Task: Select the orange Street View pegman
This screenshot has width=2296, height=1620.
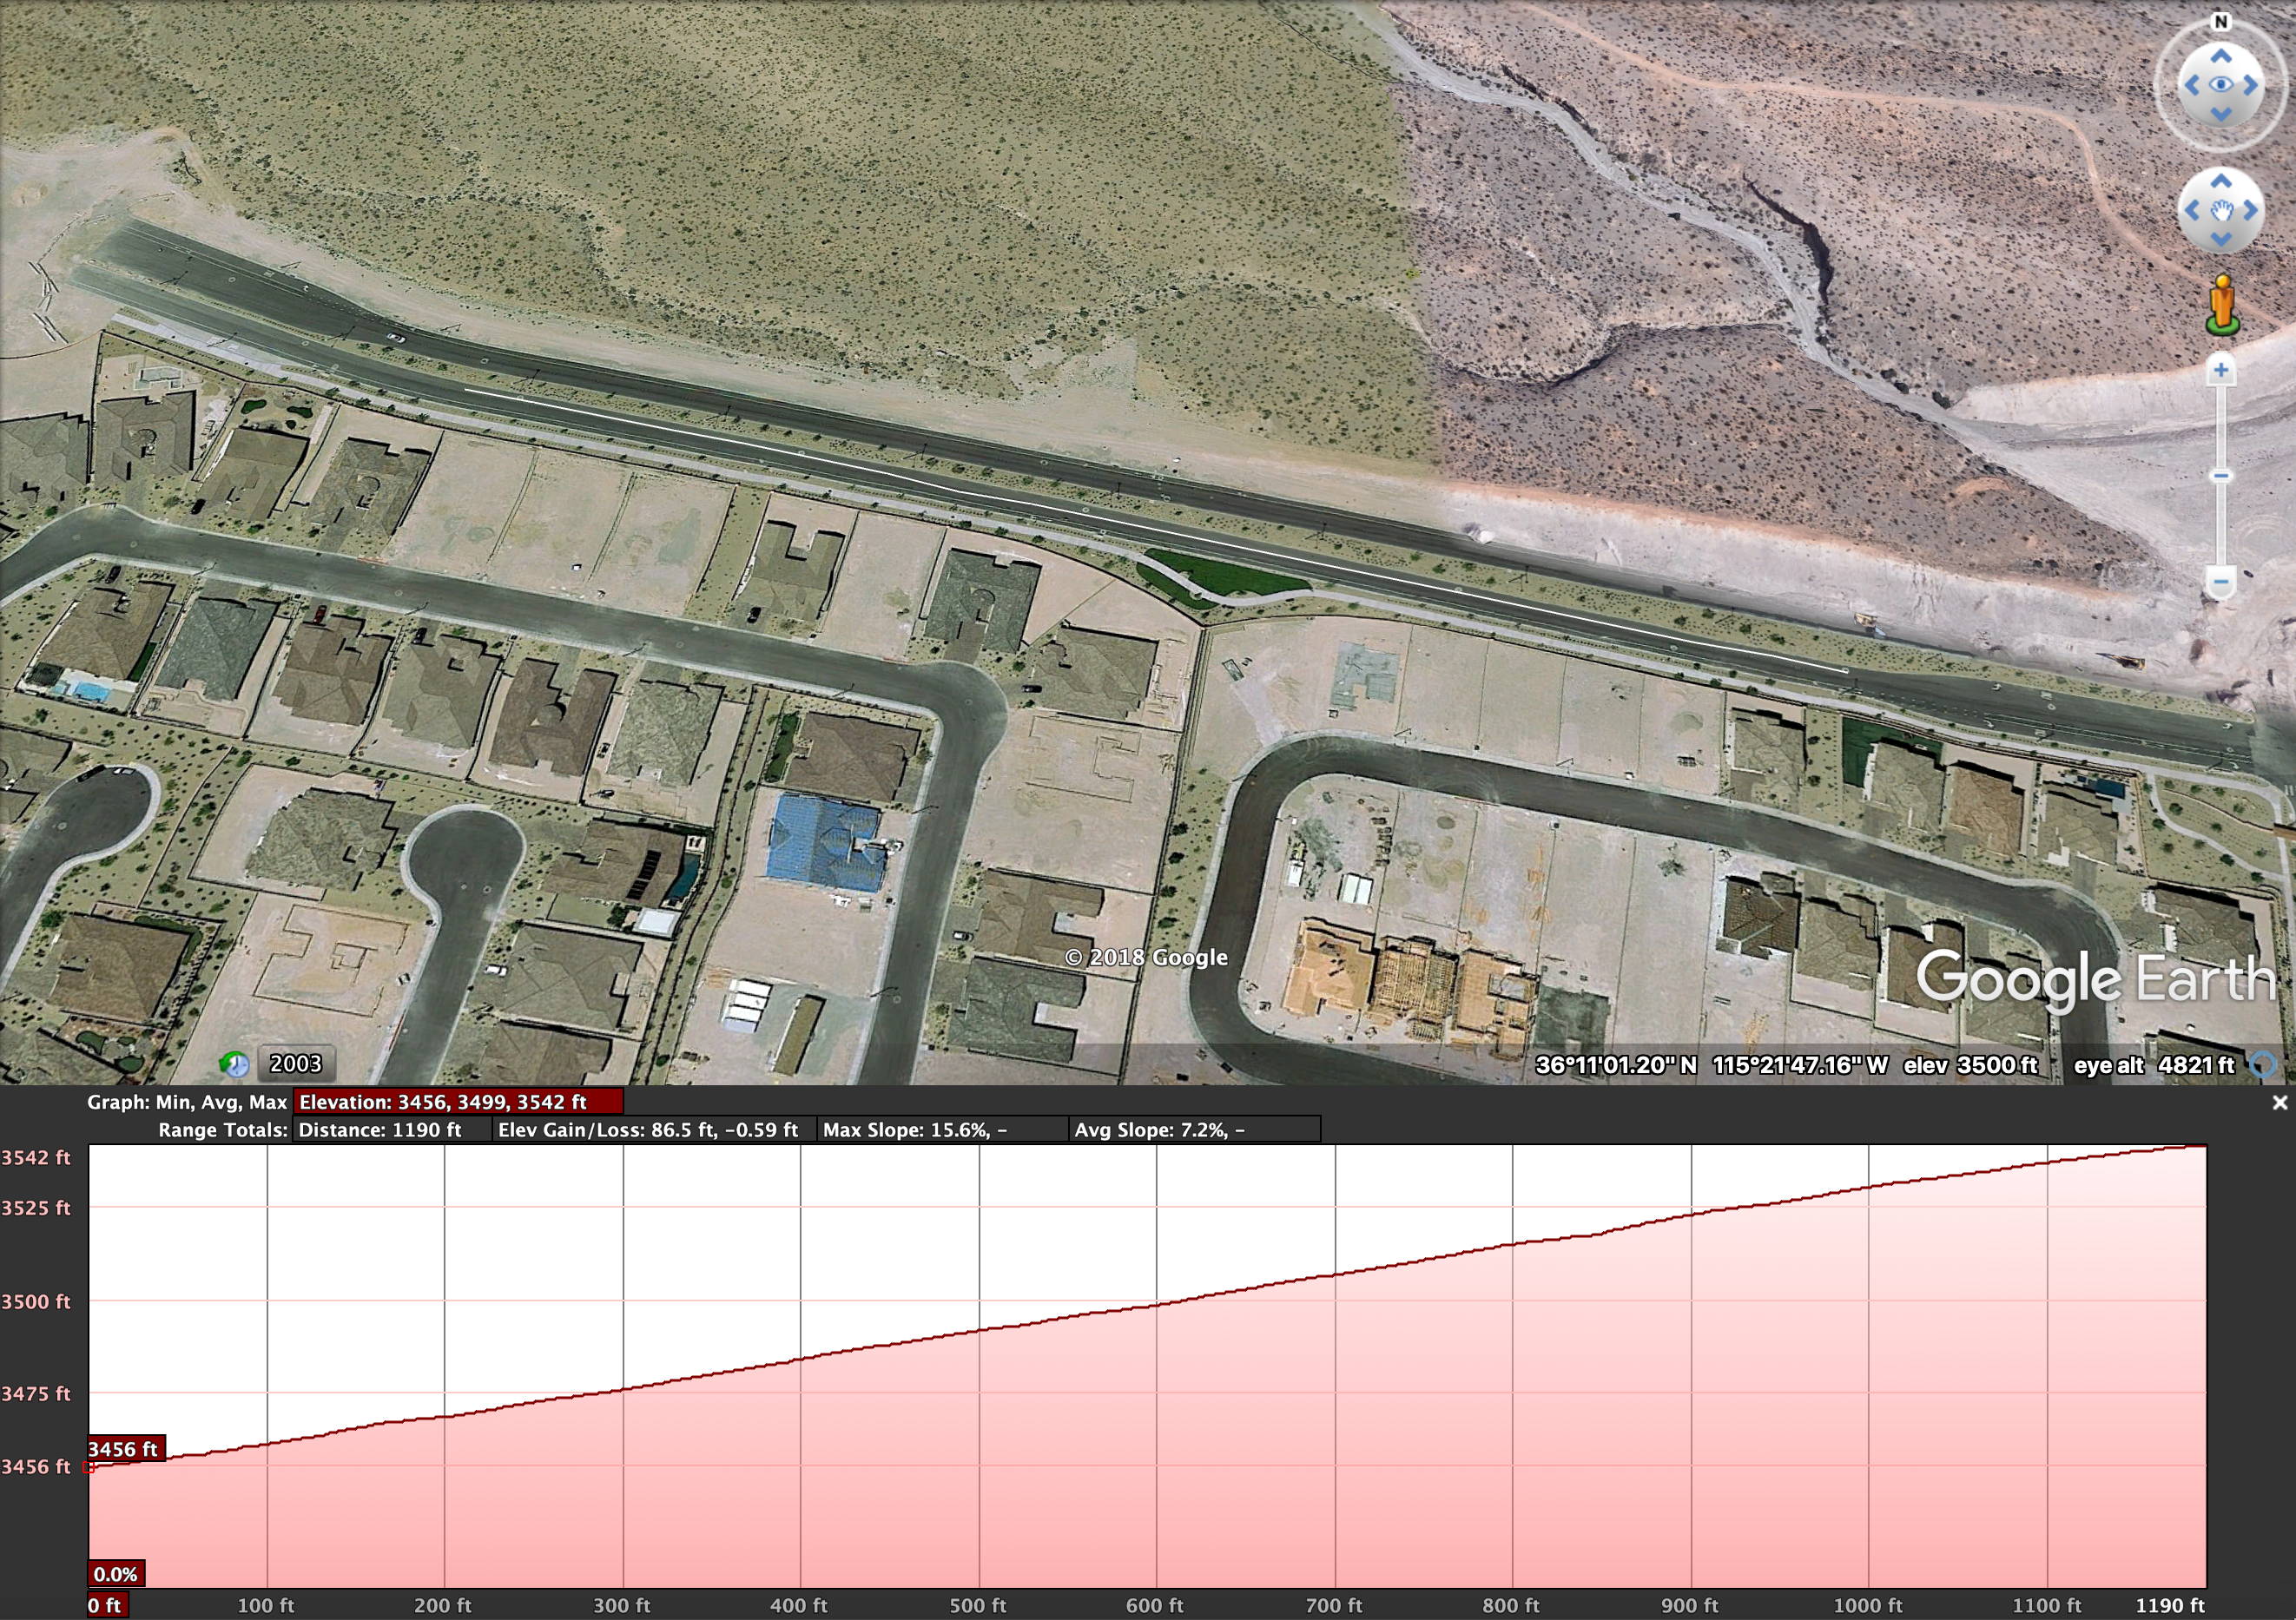Action: tap(2221, 304)
